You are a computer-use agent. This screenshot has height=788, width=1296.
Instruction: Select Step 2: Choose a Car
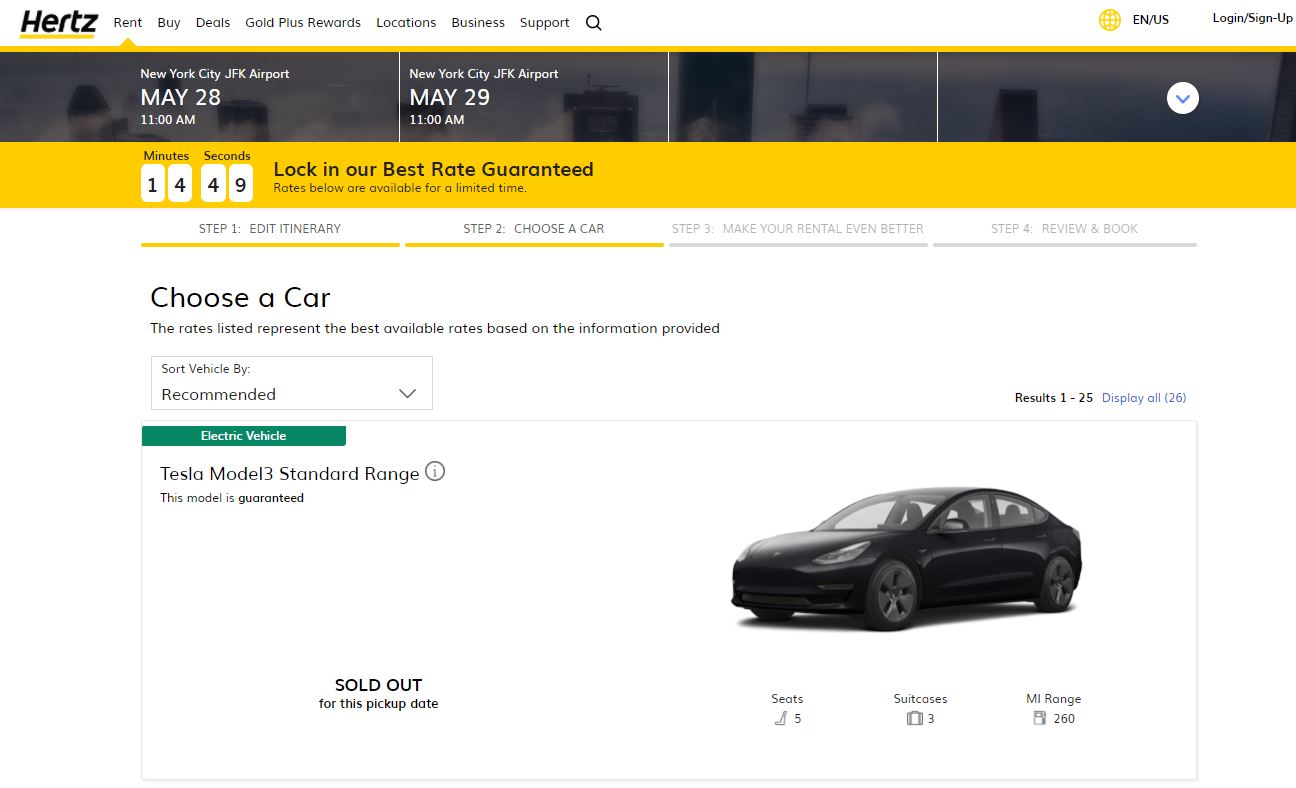coord(534,230)
